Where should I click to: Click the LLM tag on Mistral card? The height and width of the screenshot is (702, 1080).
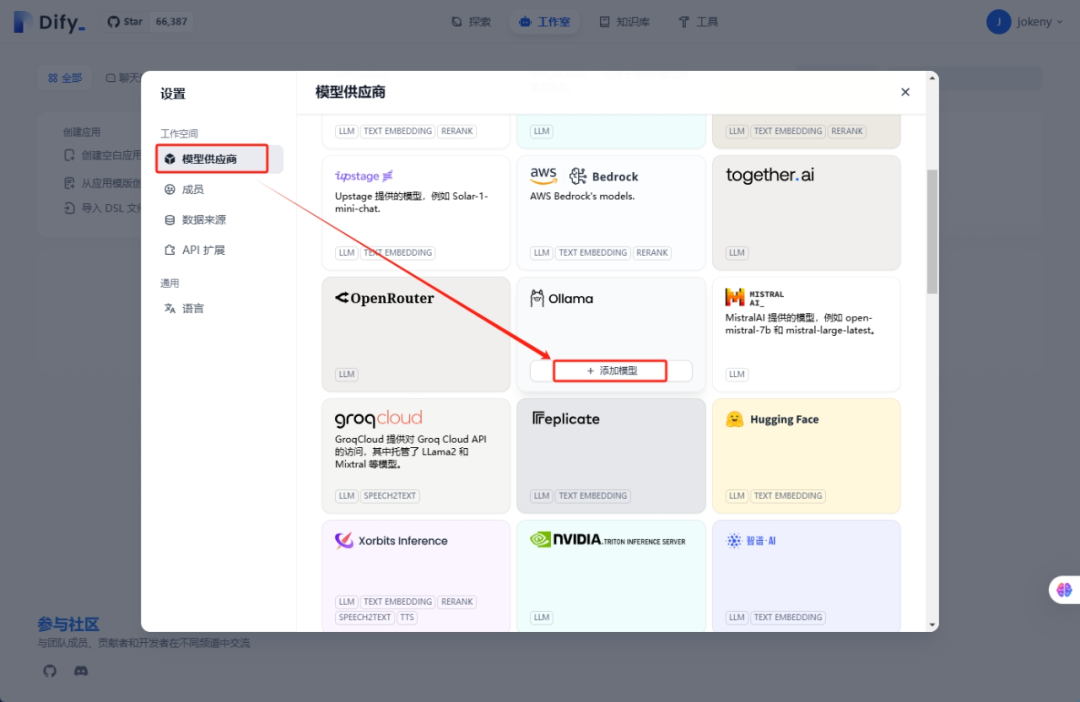click(736, 374)
